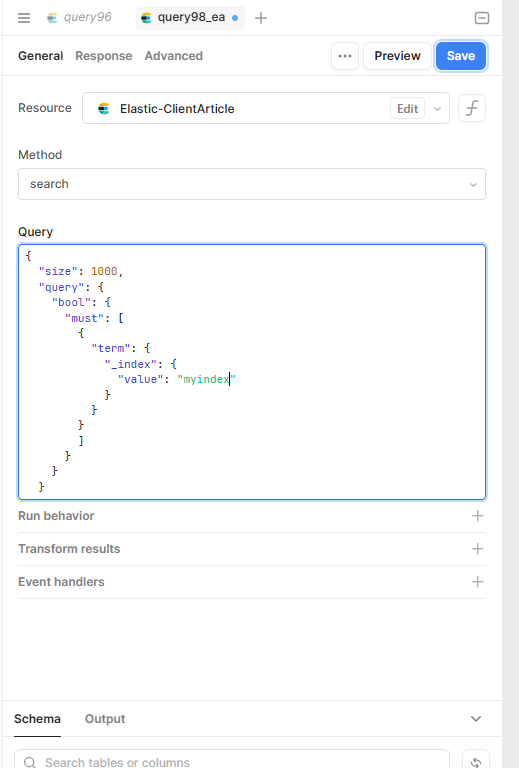Open the resource selector chevron
Screen dimensions: 519x768
tap(437, 109)
